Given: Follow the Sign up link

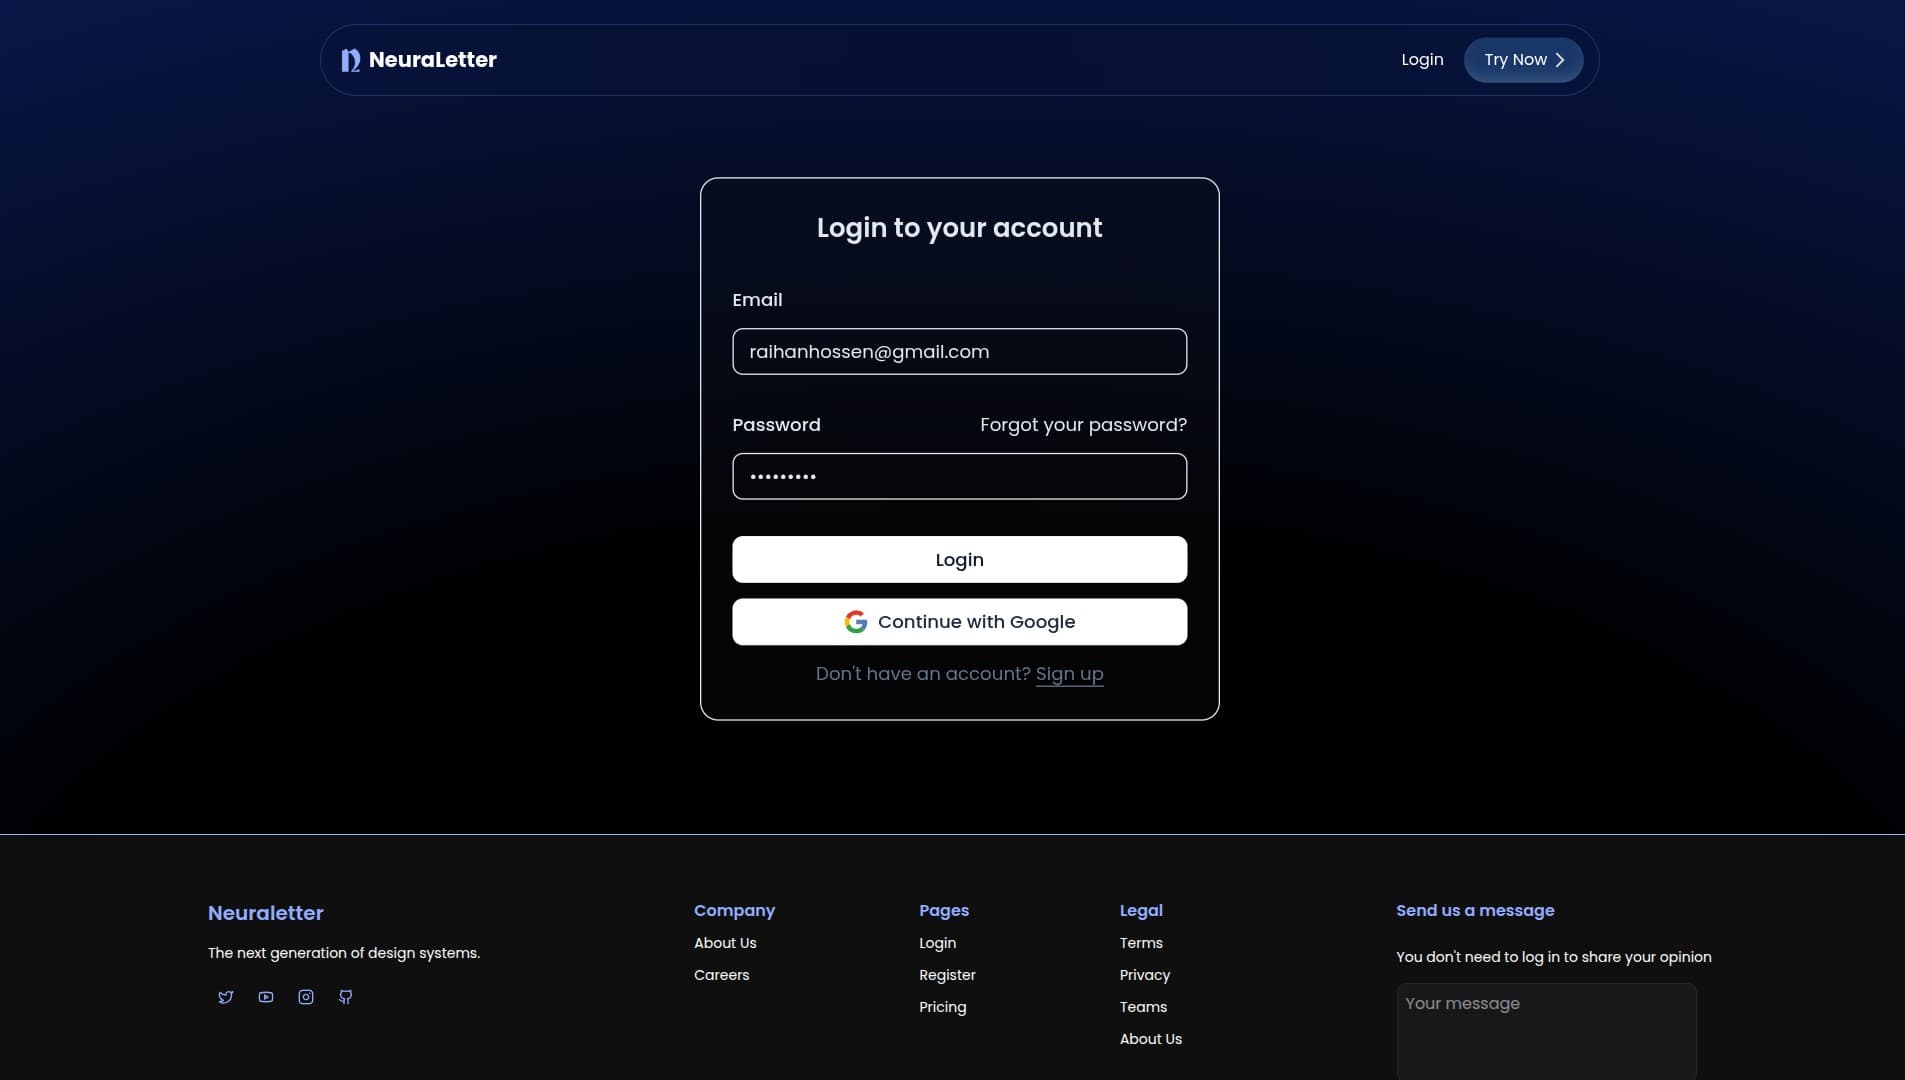Looking at the screenshot, I should 1069,674.
